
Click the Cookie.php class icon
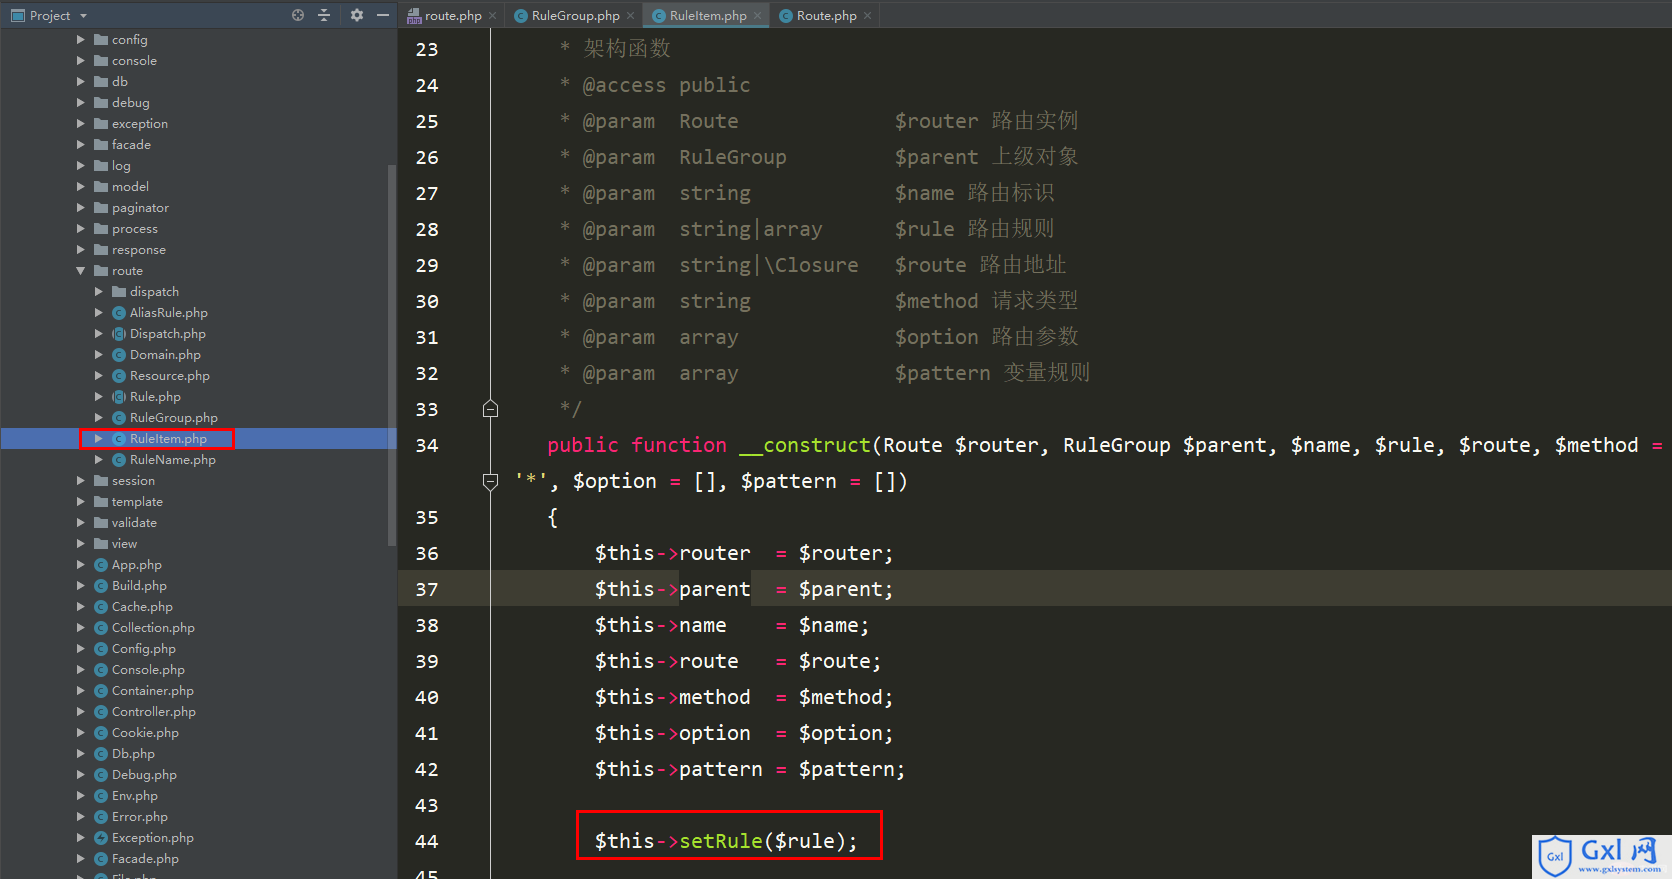tap(101, 733)
